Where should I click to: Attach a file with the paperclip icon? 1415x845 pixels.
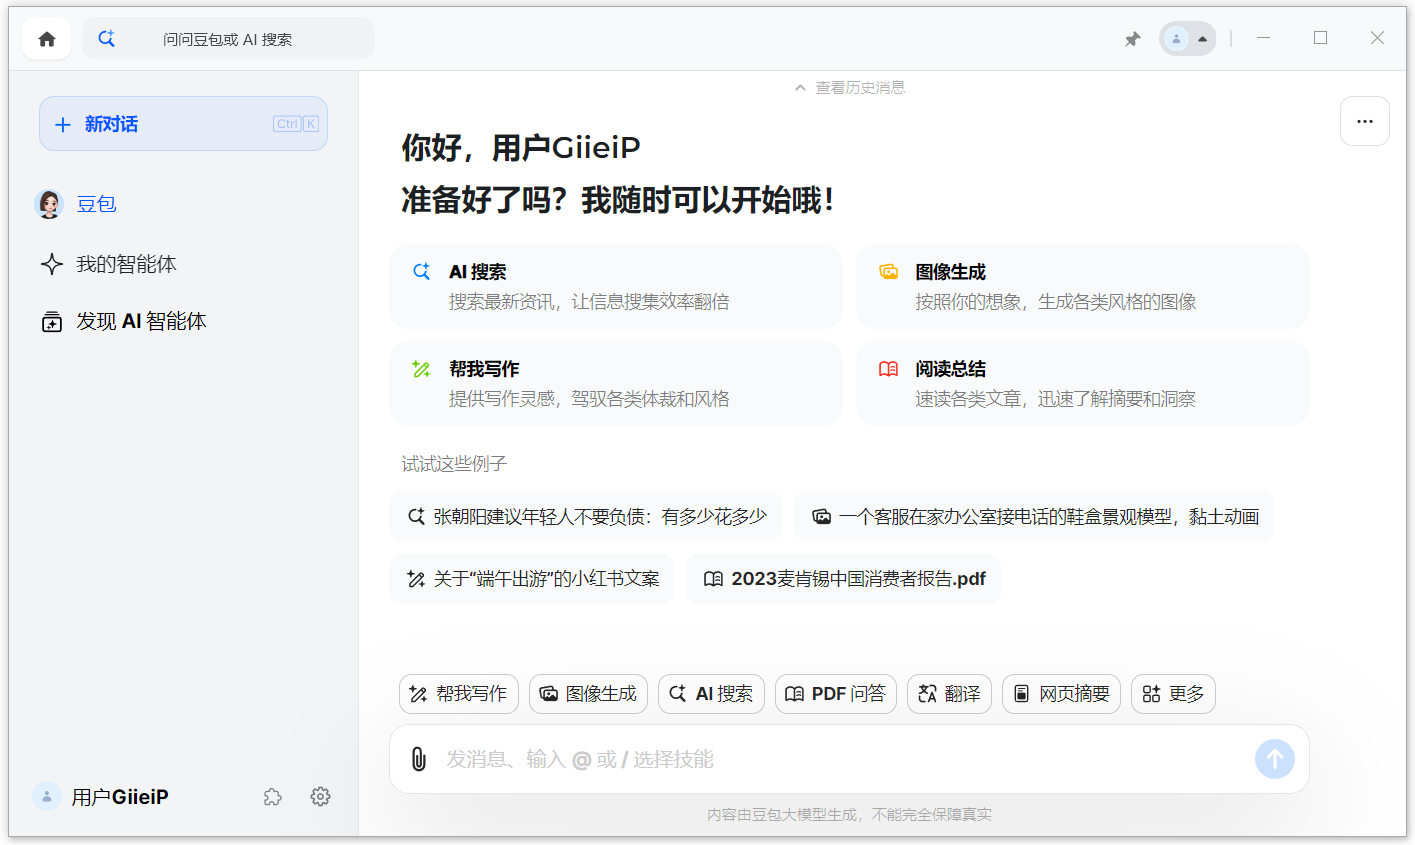pyautogui.click(x=419, y=759)
